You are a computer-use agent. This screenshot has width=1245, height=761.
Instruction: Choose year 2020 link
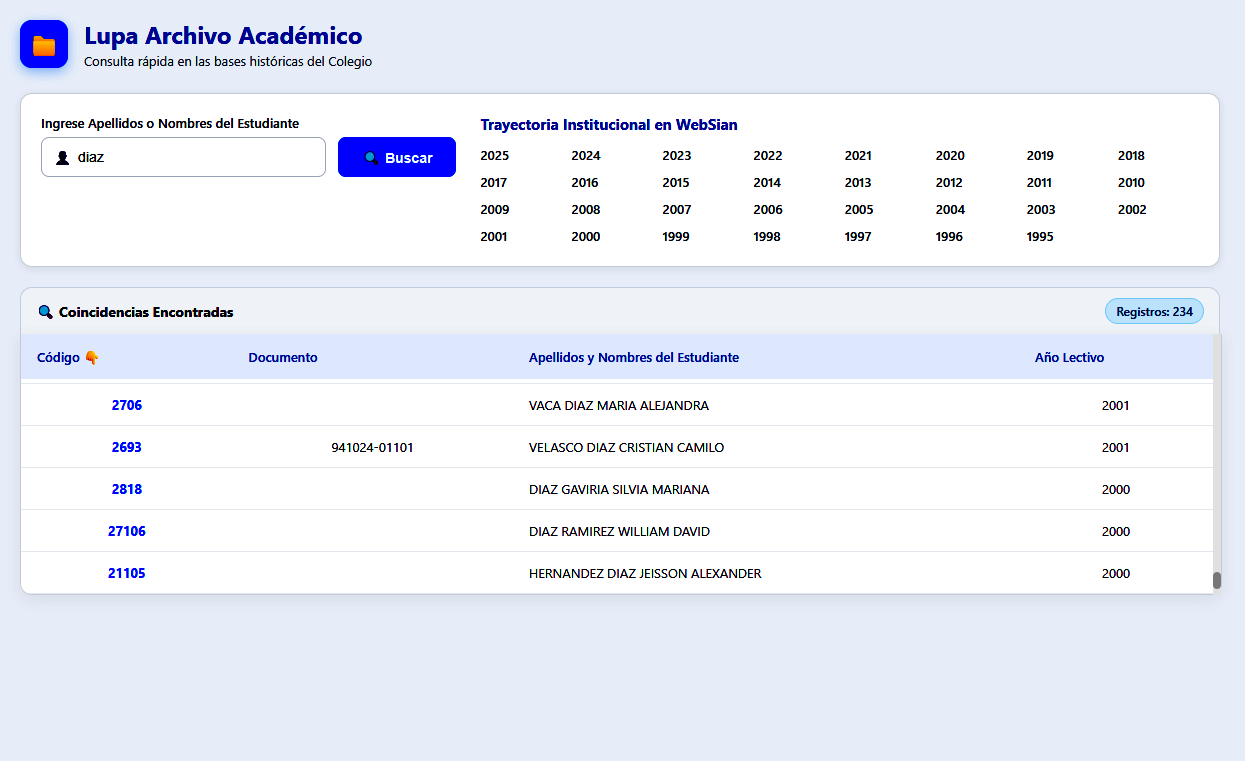coord(950,156)
